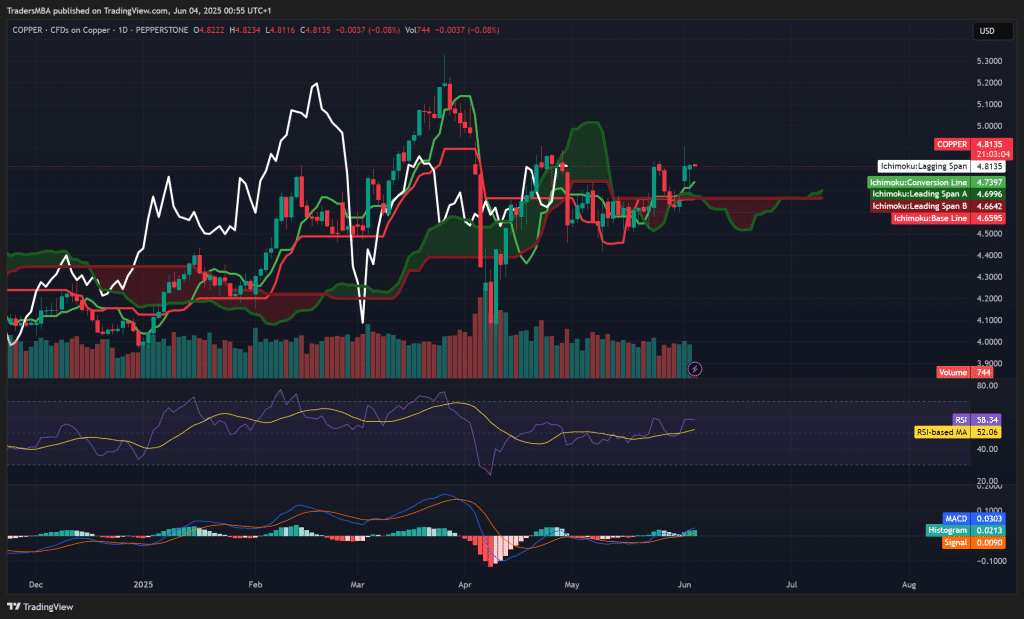Screen dimensions: 1024x619
Task: Click the purple lightning bolt icon
Action: click(696, 369)
